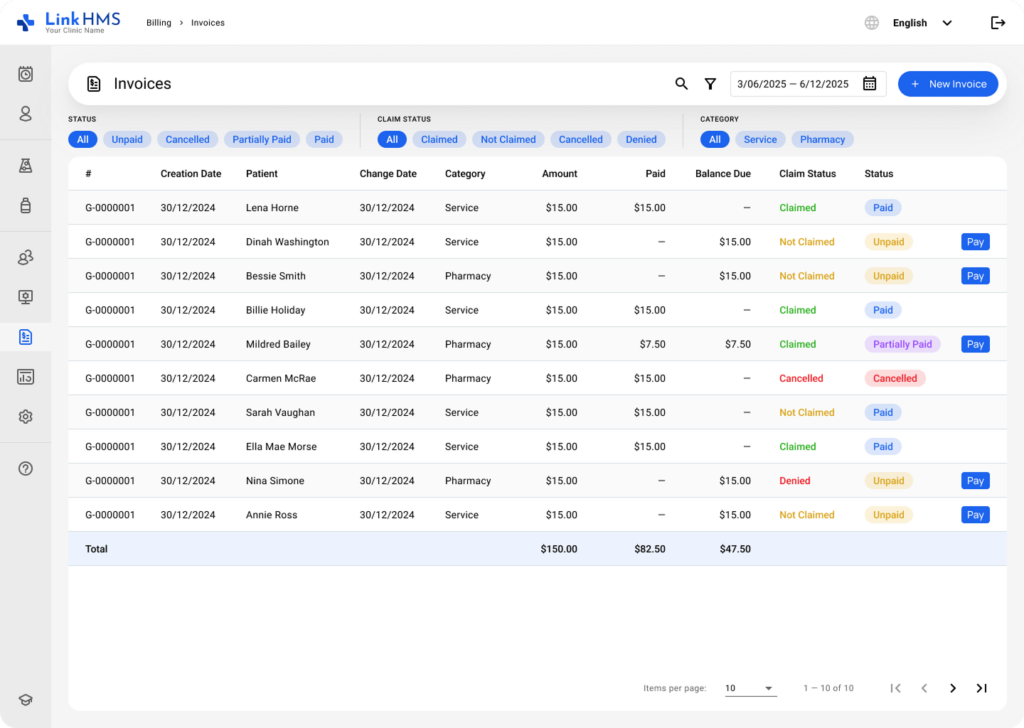The image size is (1024, 728).
Task: Open the items per page dropdown
Action: (750, 688)
